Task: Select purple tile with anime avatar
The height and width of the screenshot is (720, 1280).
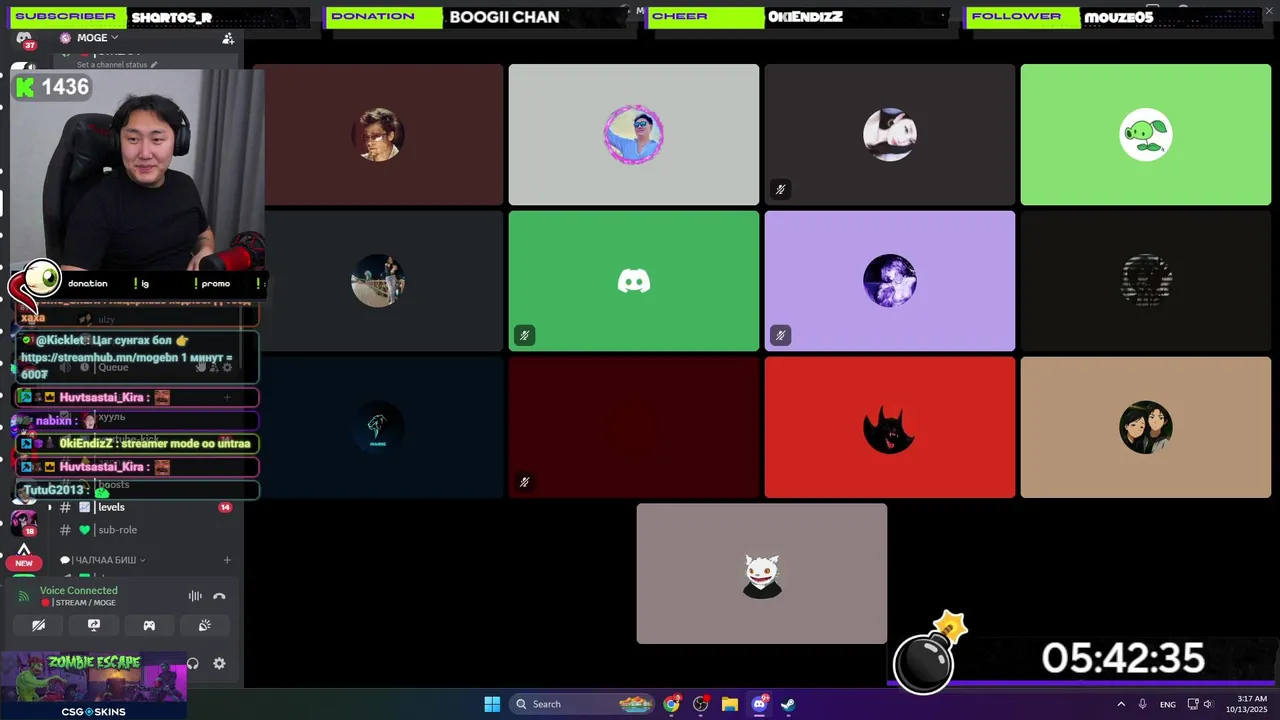Action: coord(889,281)
